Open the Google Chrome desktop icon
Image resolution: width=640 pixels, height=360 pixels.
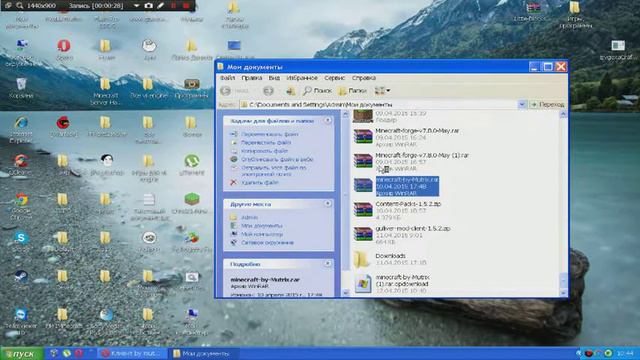21,199
